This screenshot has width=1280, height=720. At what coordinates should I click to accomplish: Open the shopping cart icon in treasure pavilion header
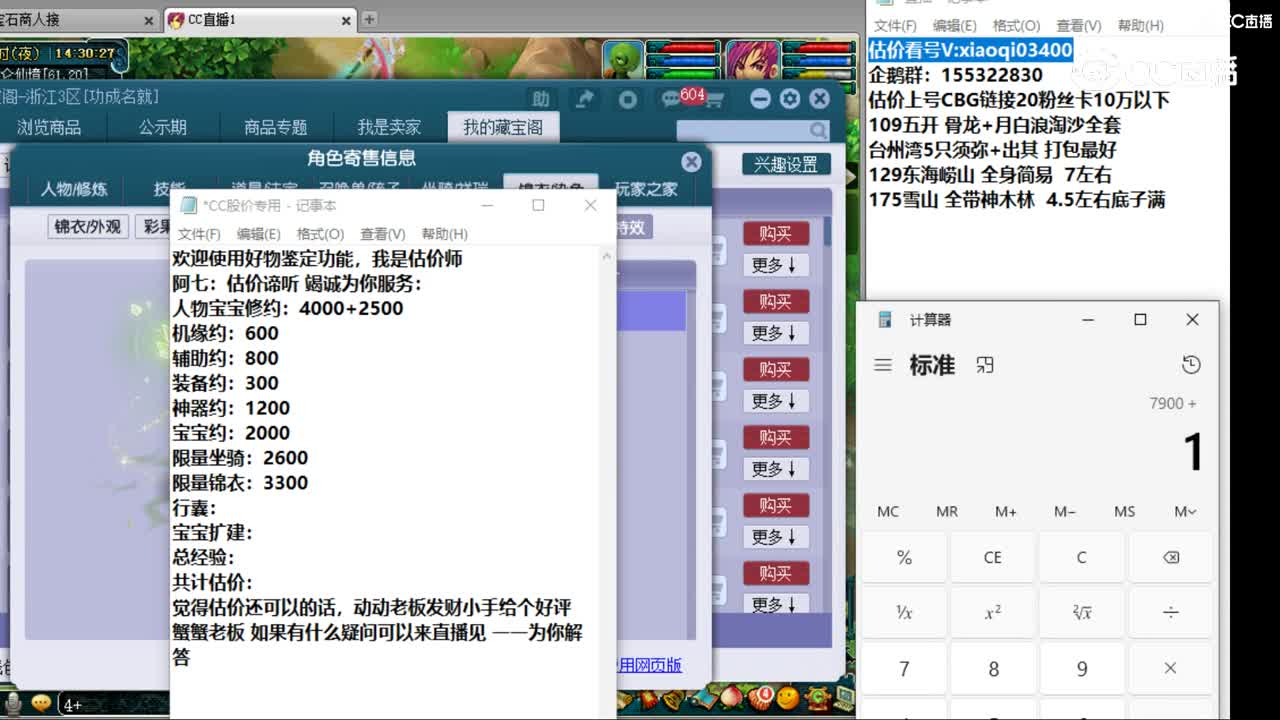(715, 100)
